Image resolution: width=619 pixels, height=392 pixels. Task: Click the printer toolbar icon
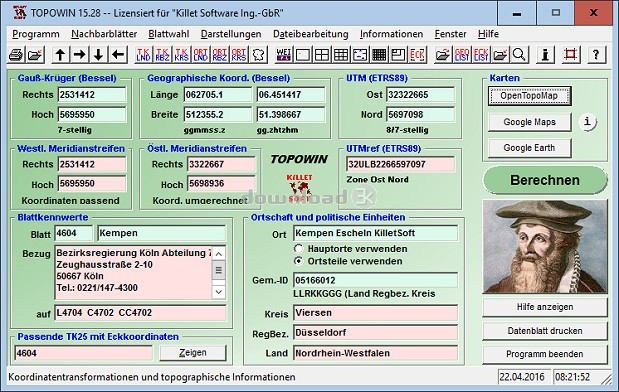16,54
